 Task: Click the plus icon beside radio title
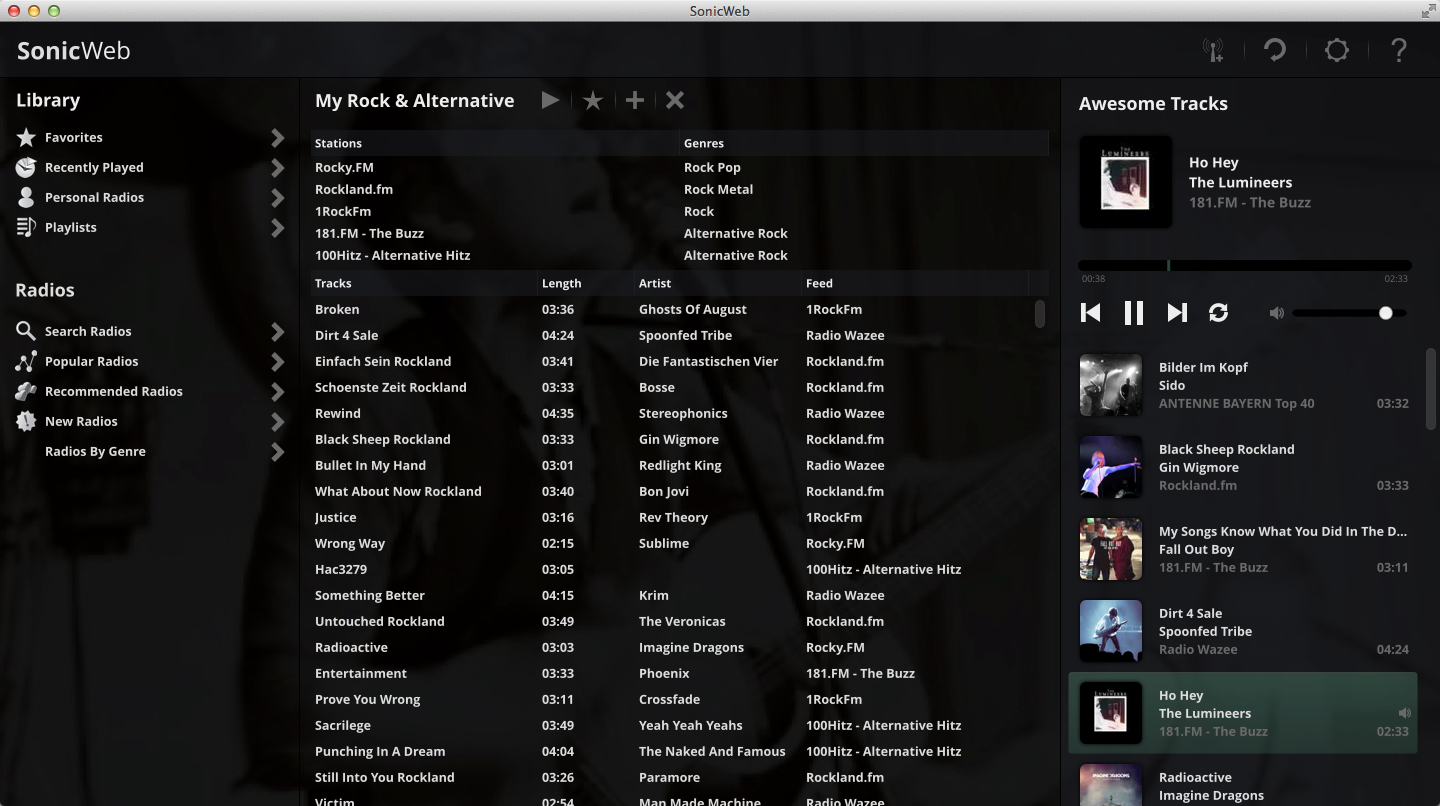coord(635,100)
